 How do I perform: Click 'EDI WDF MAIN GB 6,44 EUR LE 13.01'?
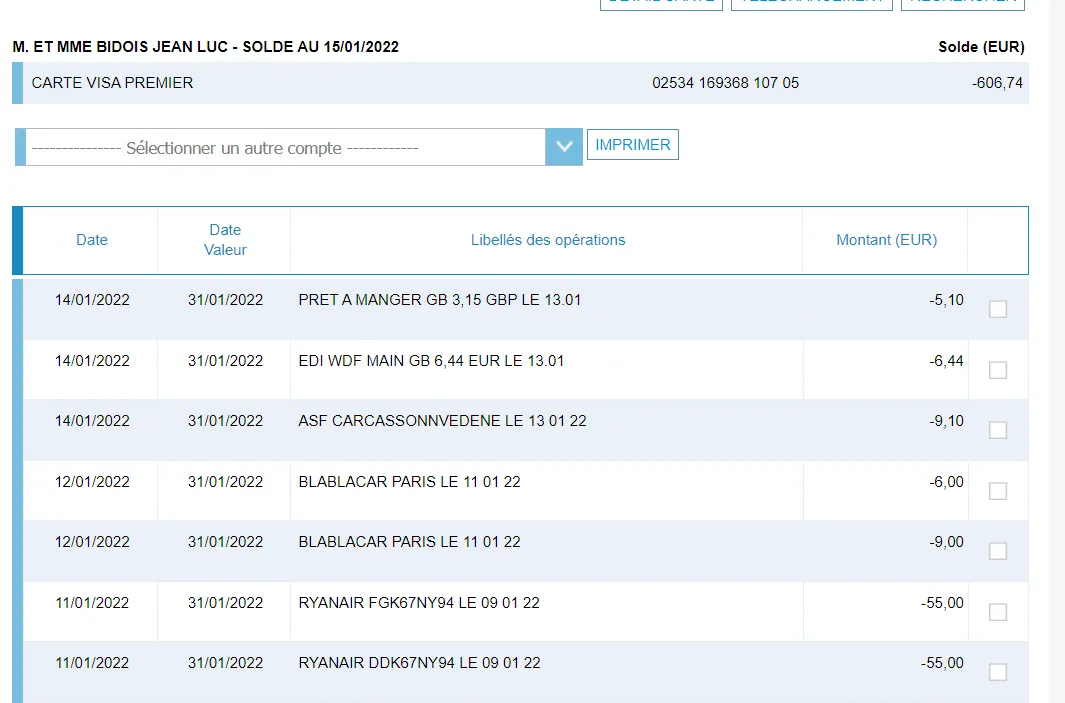click(431, 361)
